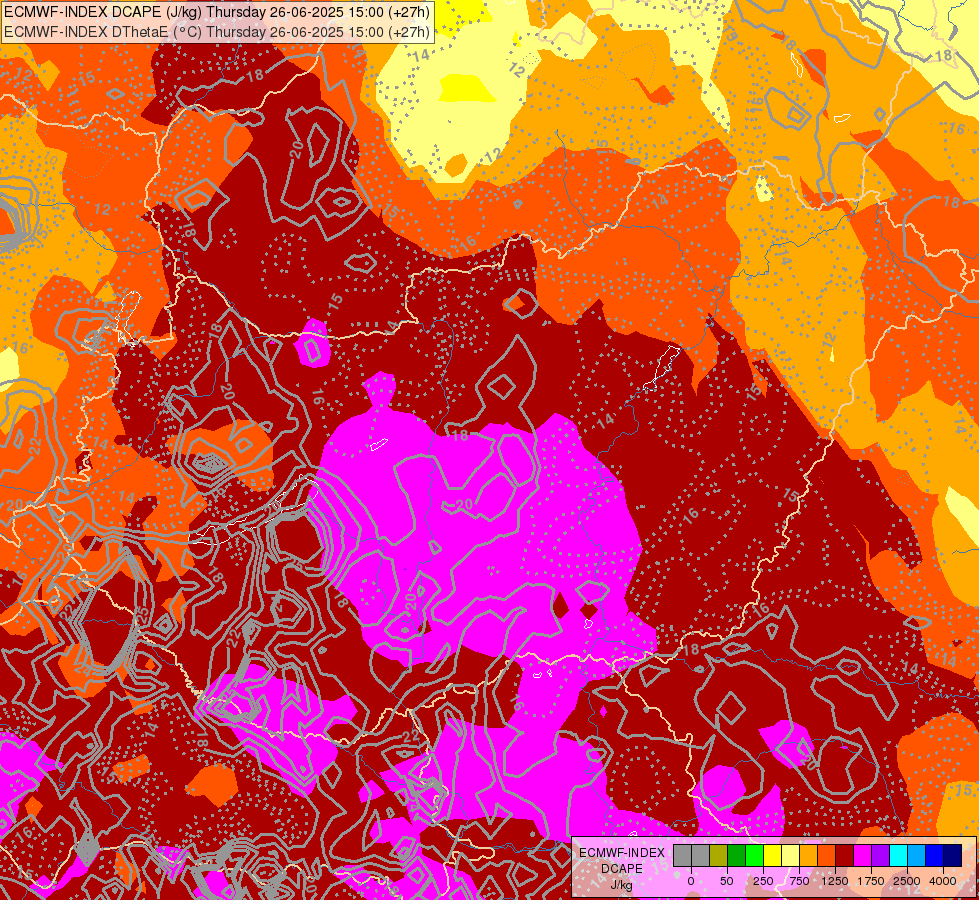Pick the dark red legend swatch
The height and width of the screenshot is (900, 979).
click(x=844, y=855)
